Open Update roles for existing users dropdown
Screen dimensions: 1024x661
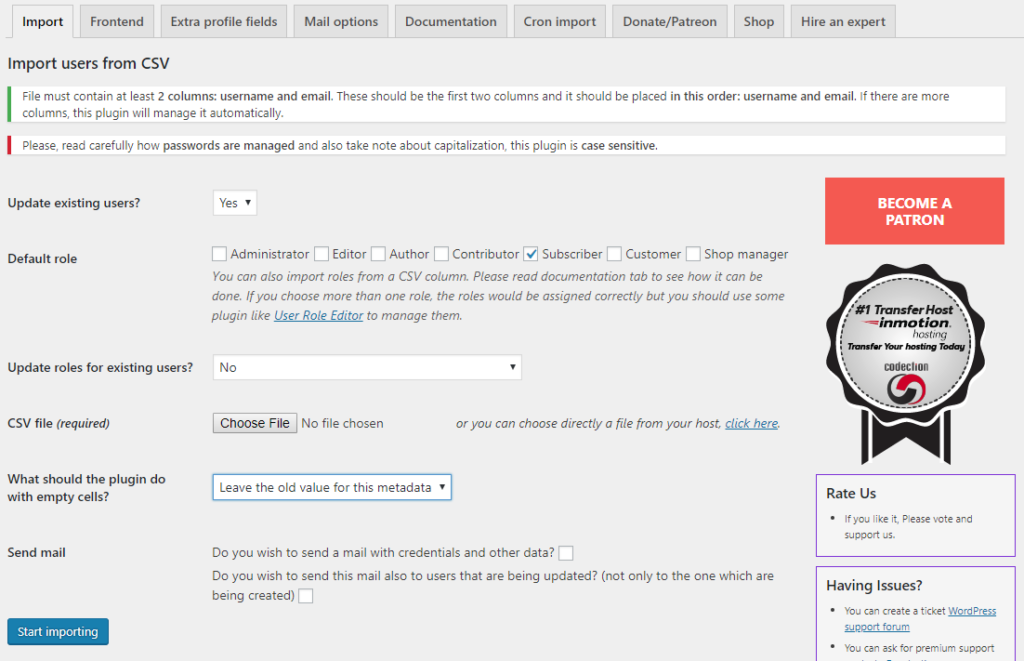click(367, 367)
